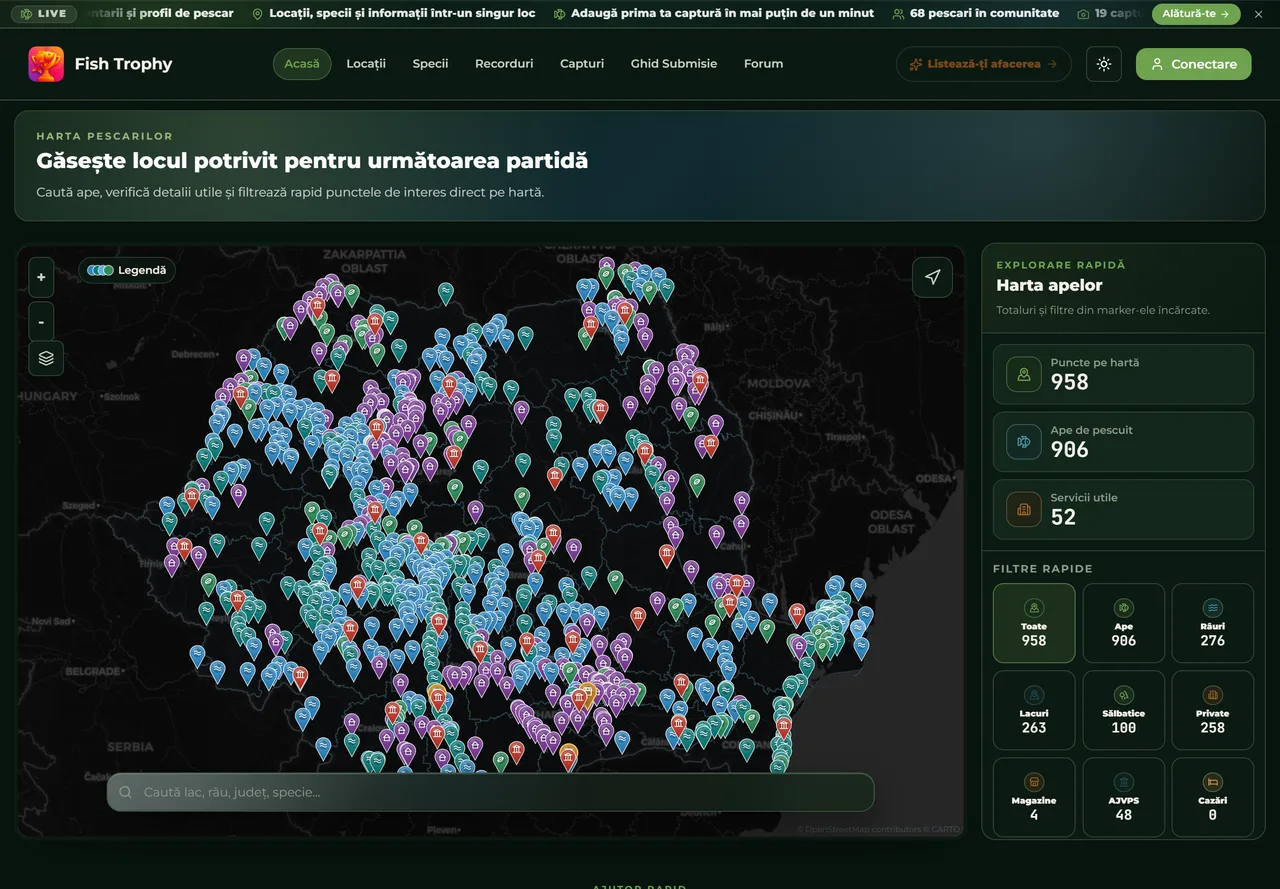Open Ghid Submisie in navigation
Screen dimensions: 1280x889
coord(674,64)
